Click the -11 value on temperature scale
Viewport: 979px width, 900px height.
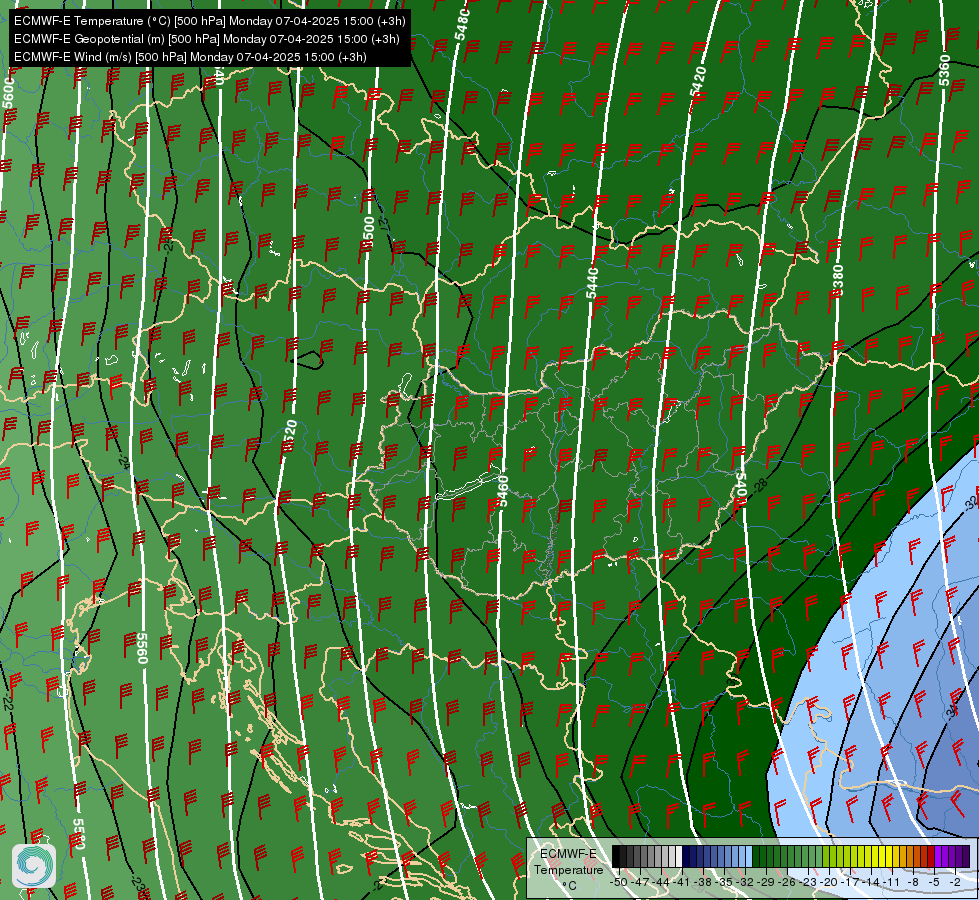[x=892, y=882]
